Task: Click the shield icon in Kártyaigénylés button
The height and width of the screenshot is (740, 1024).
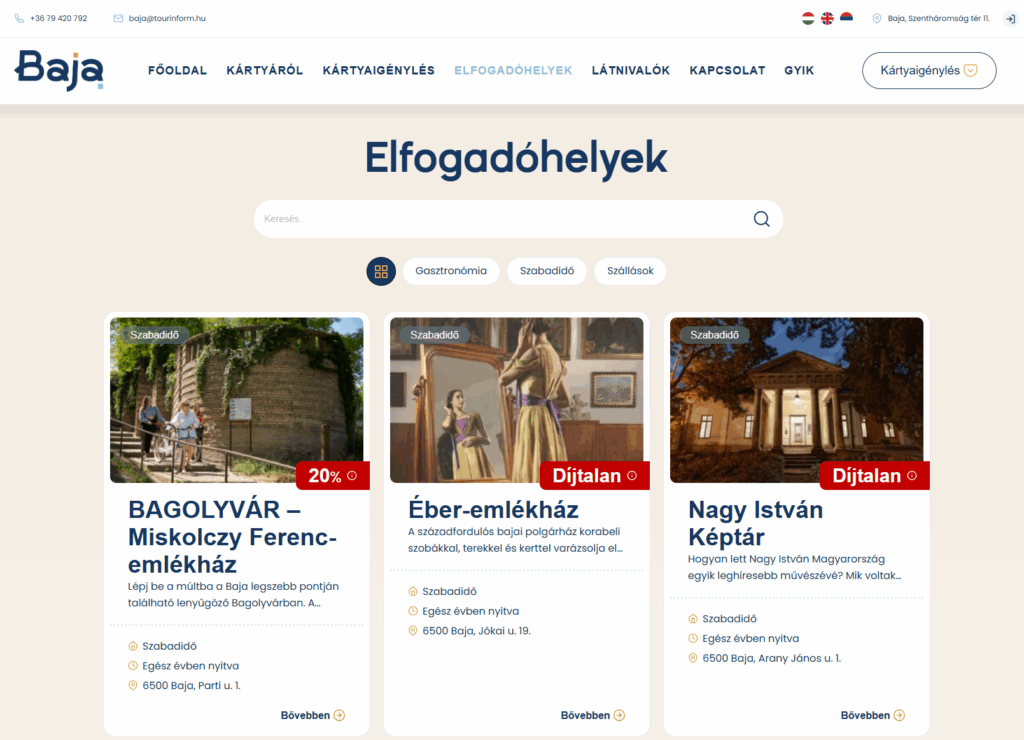Action: point(970,71)
